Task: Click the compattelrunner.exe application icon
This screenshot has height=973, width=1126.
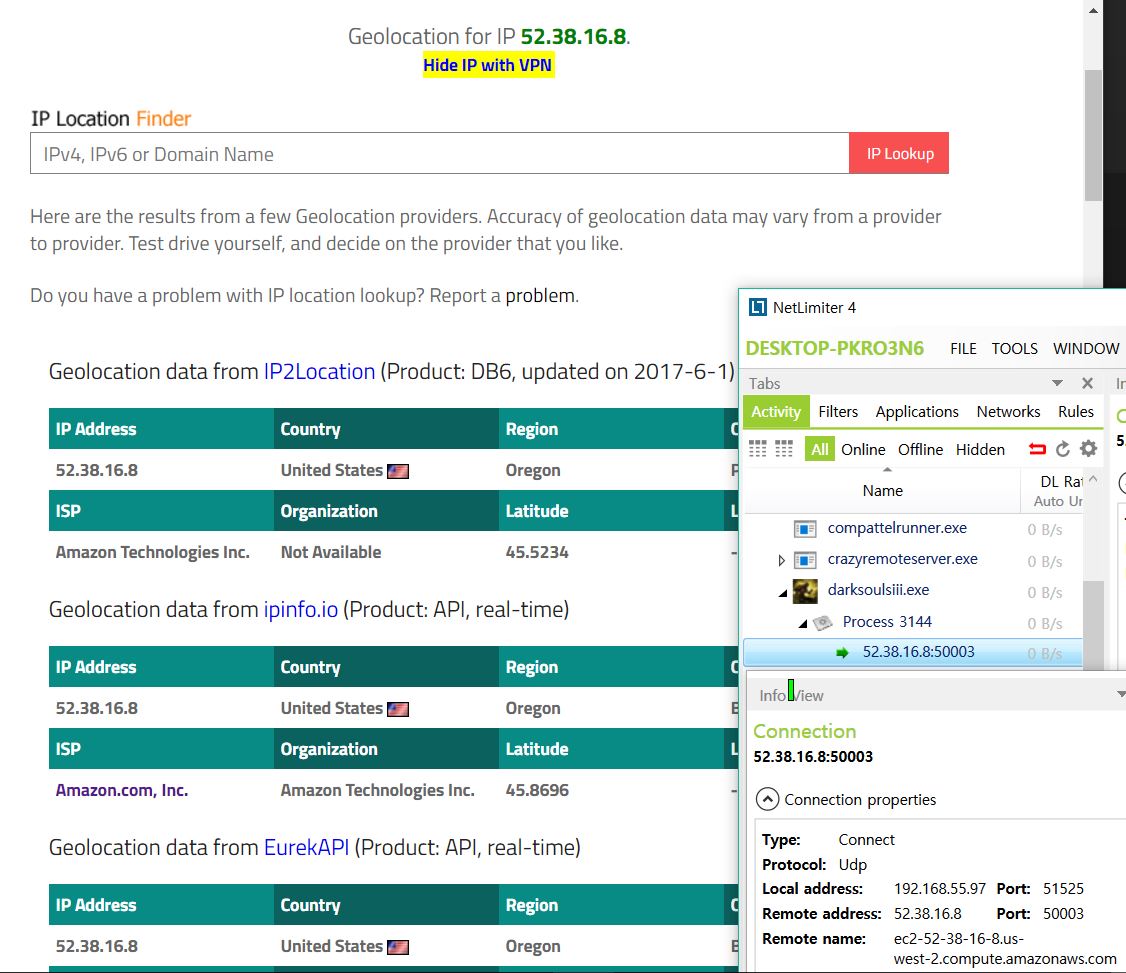Action: pos(805,529)
